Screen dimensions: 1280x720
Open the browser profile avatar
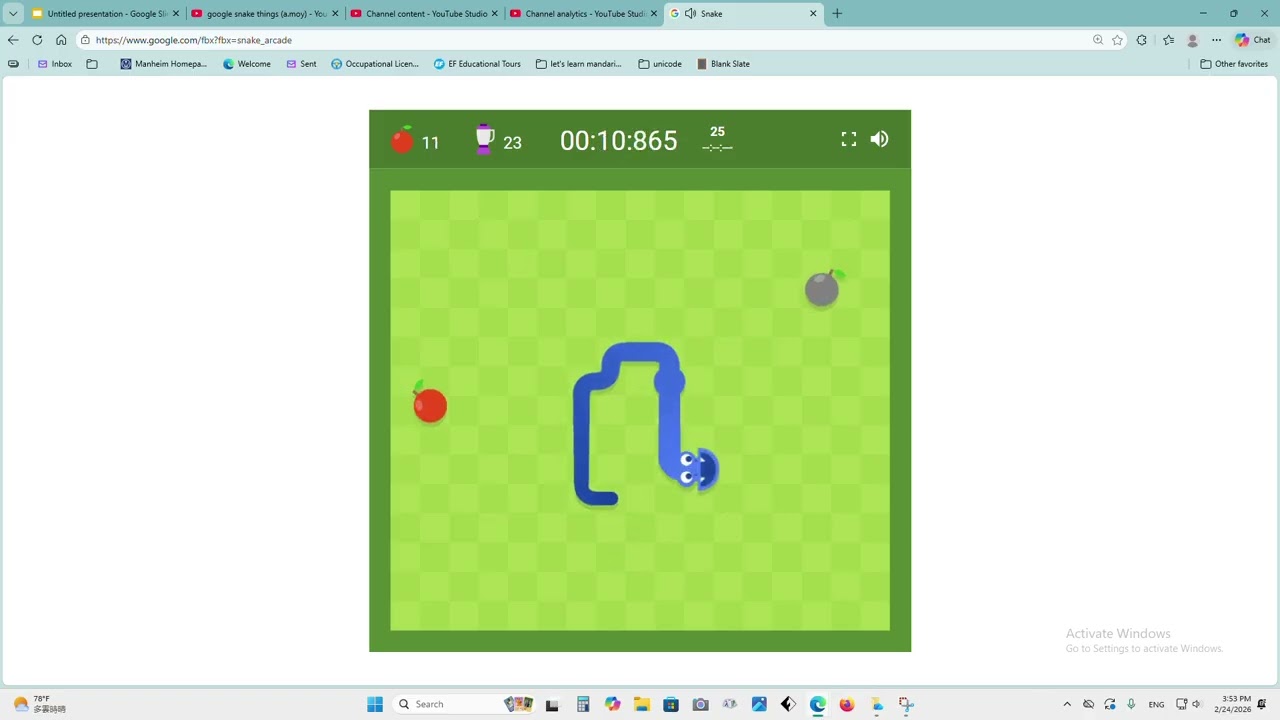point(1192,40)
